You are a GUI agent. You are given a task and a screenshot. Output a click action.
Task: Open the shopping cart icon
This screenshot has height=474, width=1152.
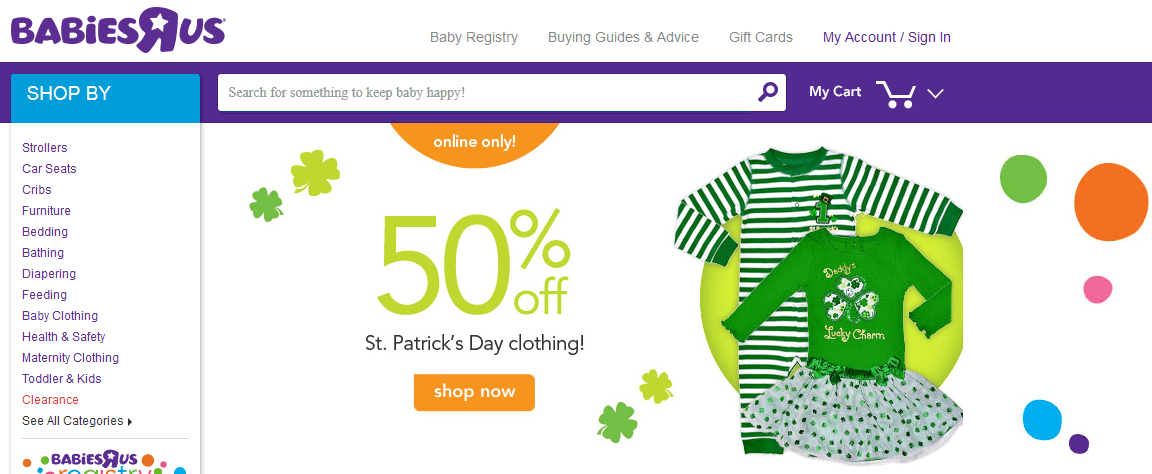coord(896,93)
